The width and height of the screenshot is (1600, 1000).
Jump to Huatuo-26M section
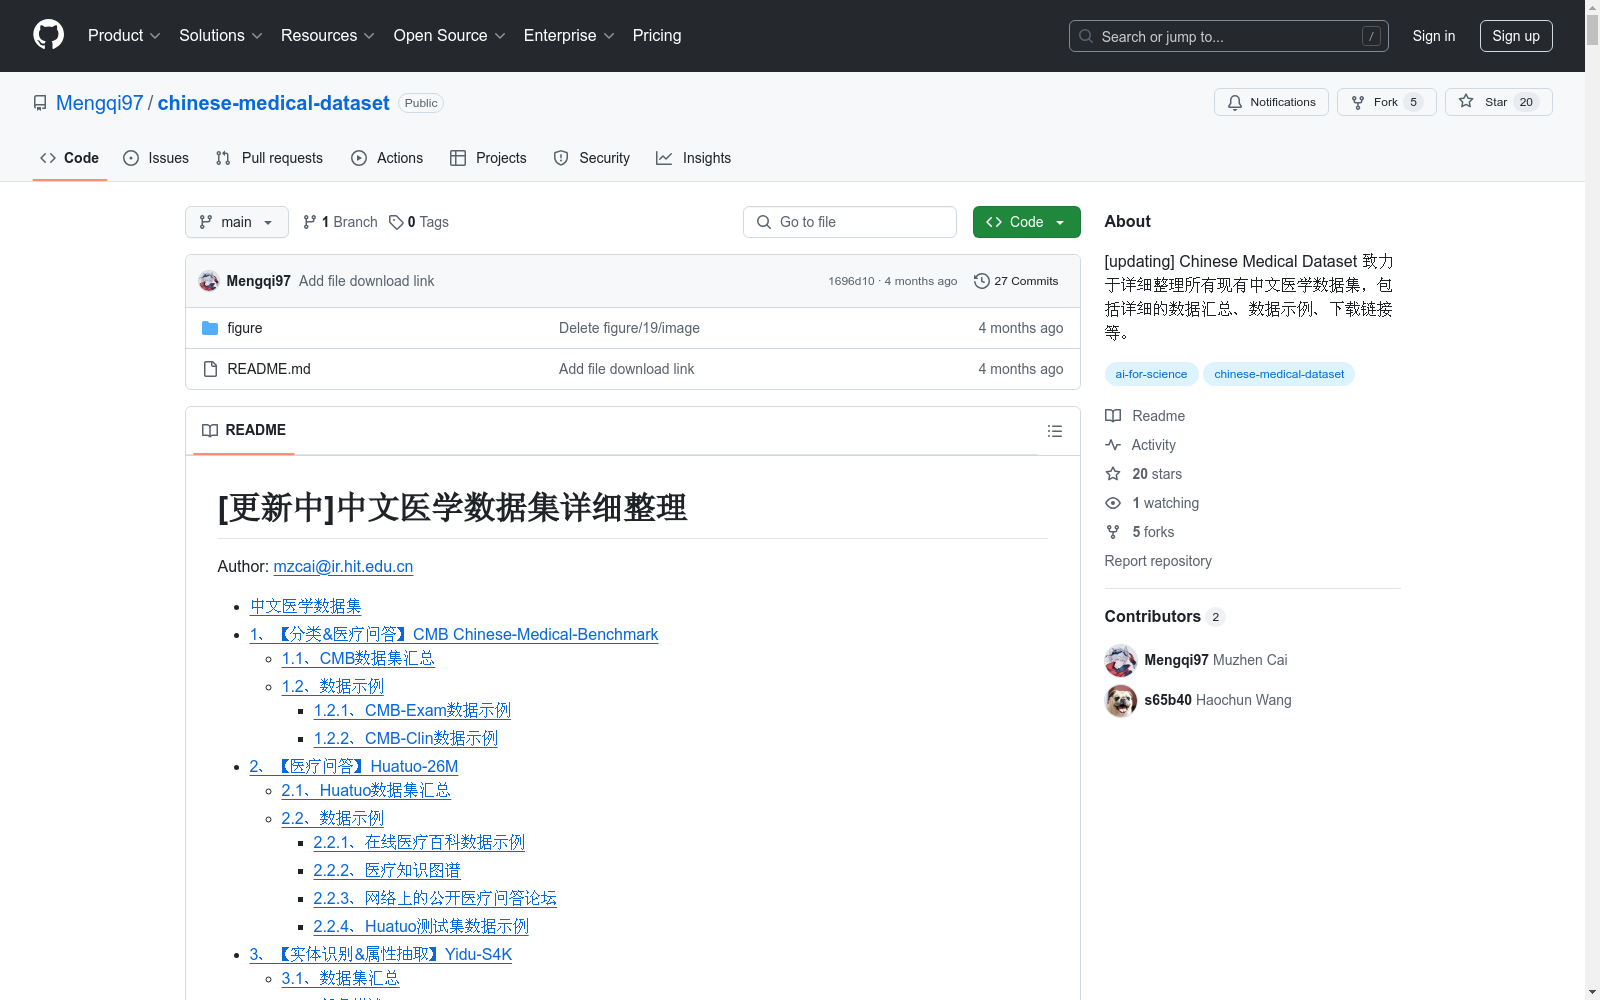354,766
